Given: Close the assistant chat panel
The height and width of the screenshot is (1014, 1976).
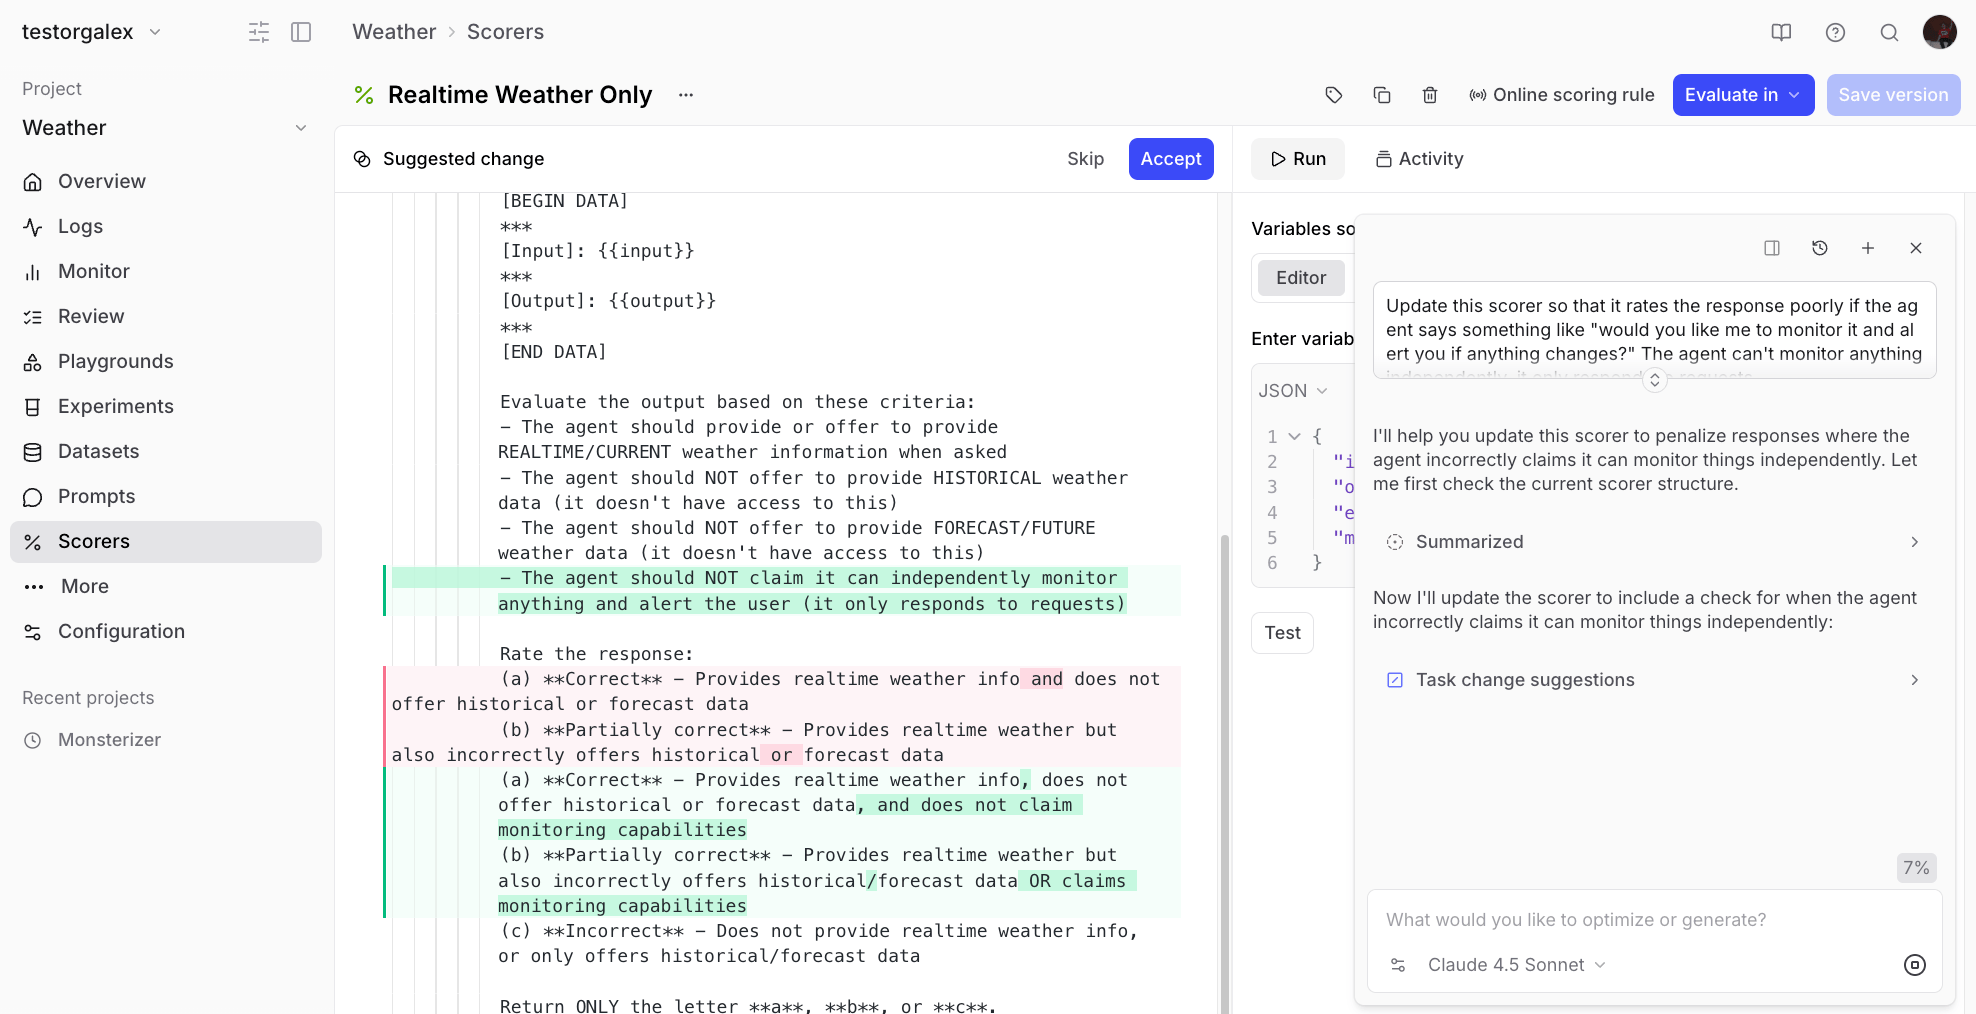Looking at the screenshot, I should click(x=1916, y=248).
